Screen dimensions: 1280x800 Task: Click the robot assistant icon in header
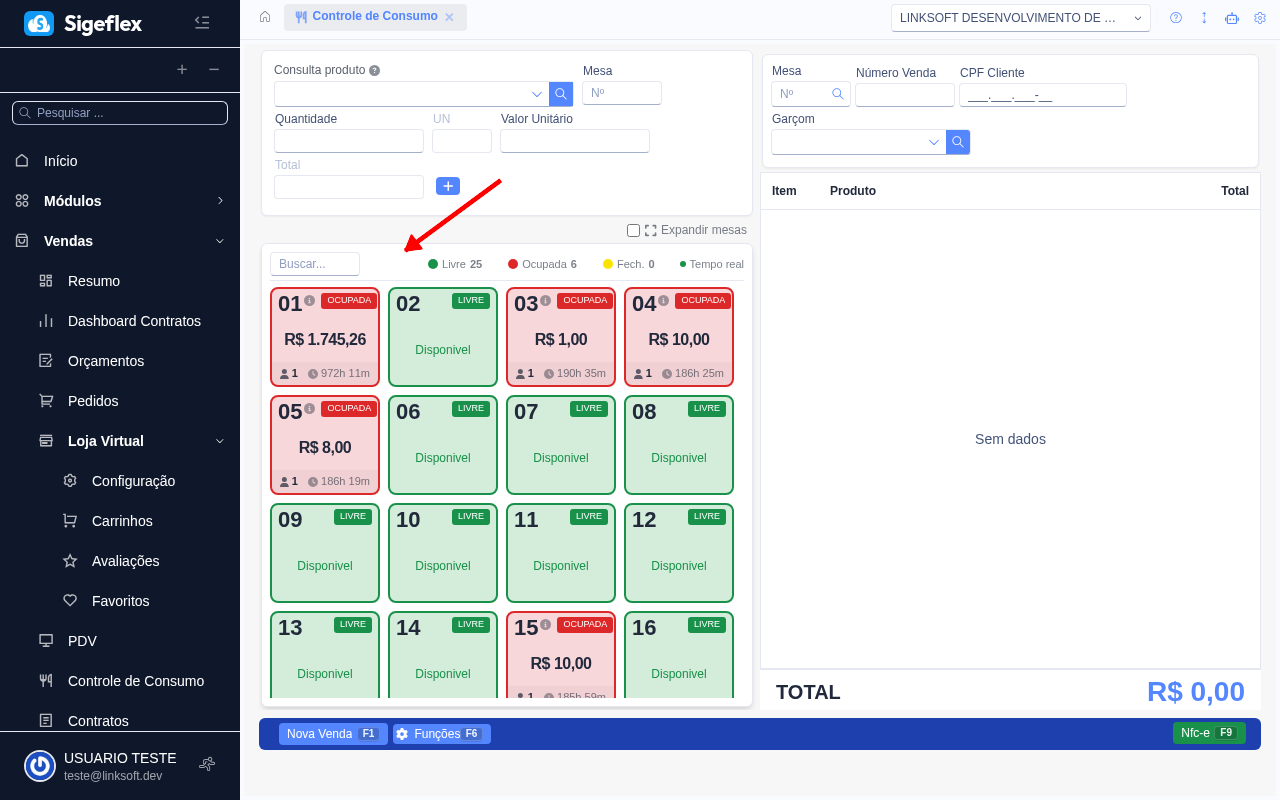coord(1232,18)
